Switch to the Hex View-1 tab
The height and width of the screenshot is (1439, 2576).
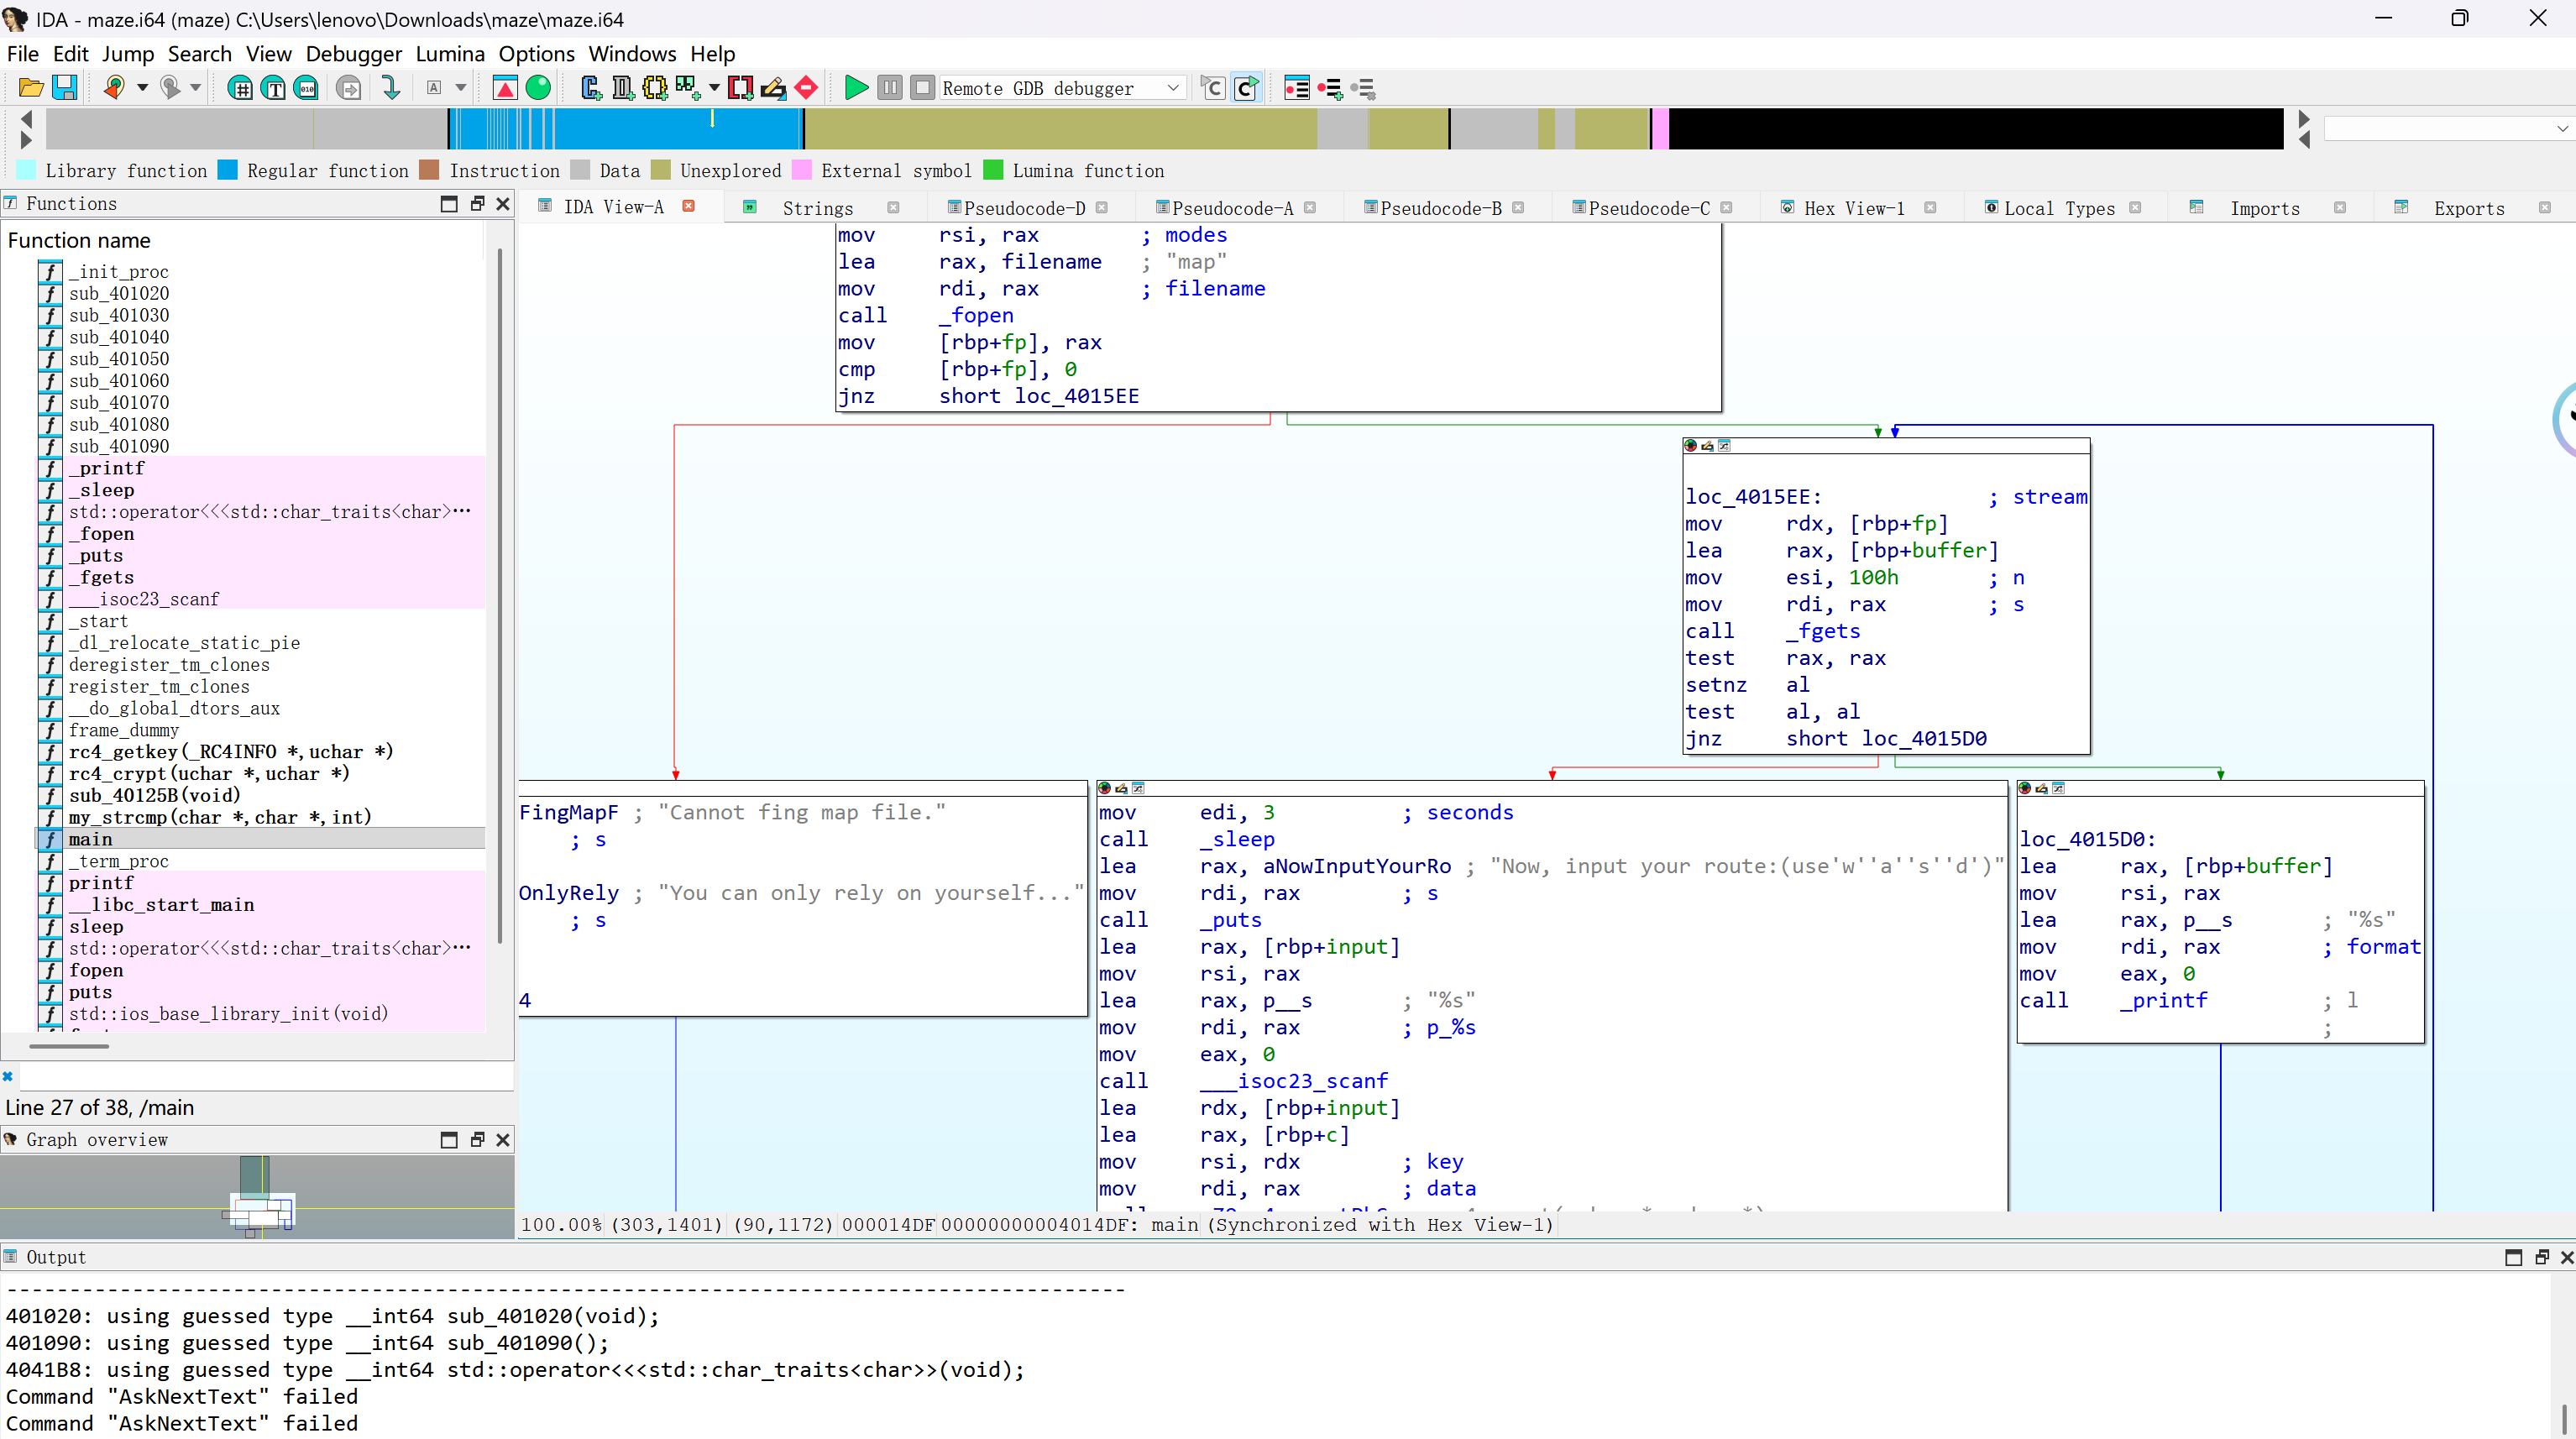pos(1855,207)
